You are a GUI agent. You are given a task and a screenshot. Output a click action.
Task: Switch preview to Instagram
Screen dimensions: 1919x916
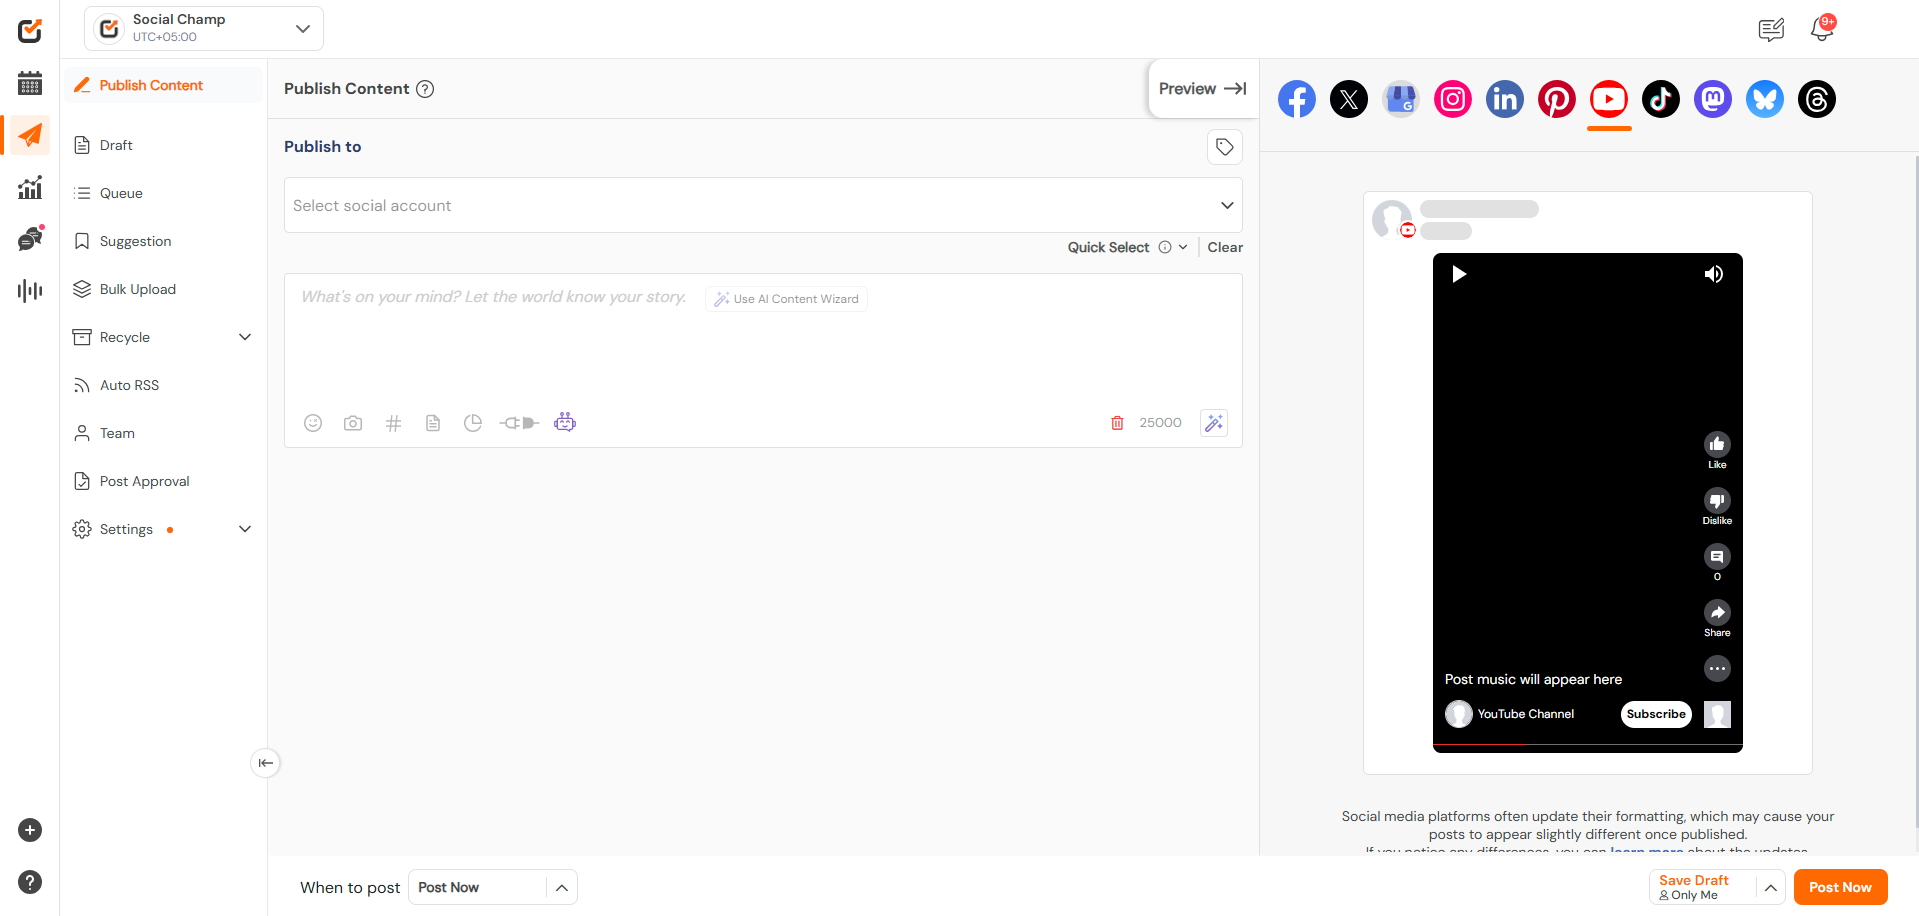[1453, 99]
